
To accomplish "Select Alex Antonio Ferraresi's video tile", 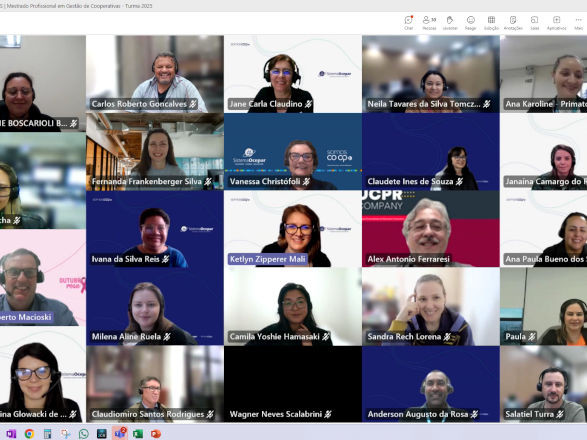I will (x=431, y=229).
